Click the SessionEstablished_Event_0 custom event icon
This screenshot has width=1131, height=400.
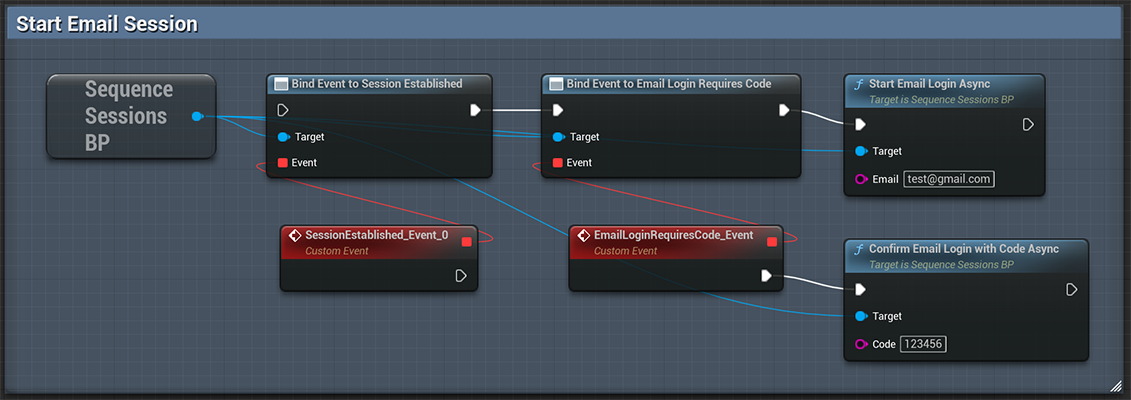click(x=294, y=235)
